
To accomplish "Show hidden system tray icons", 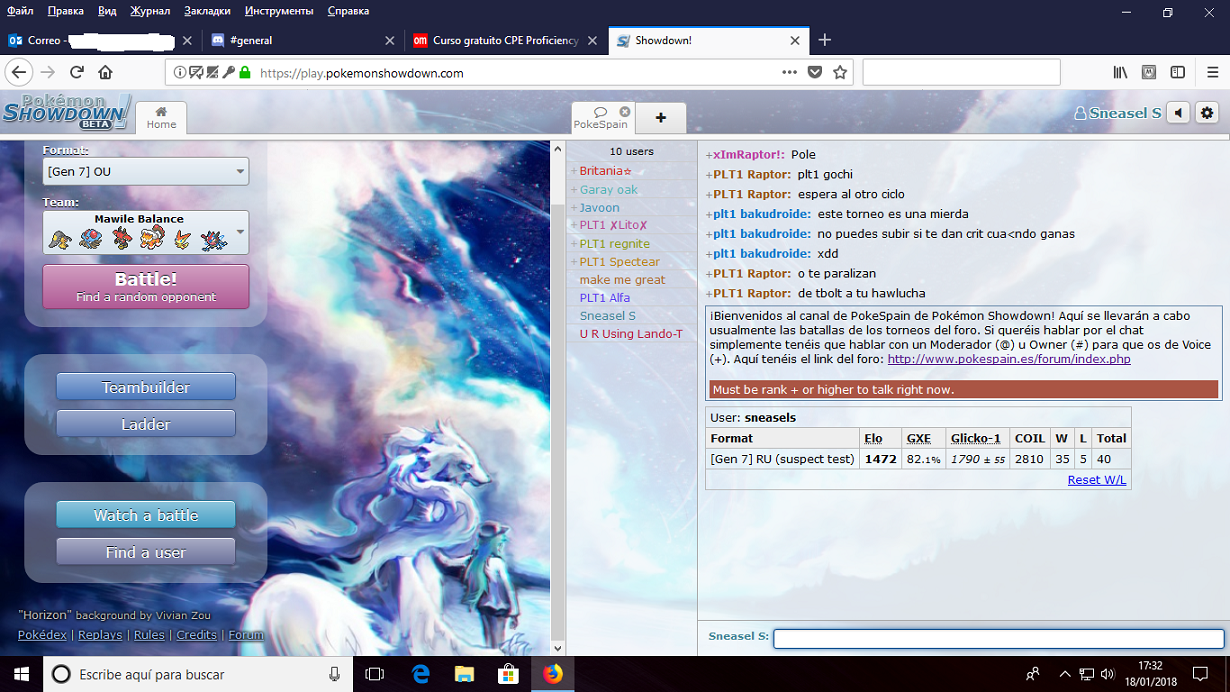I will [x=1065, y=674].
